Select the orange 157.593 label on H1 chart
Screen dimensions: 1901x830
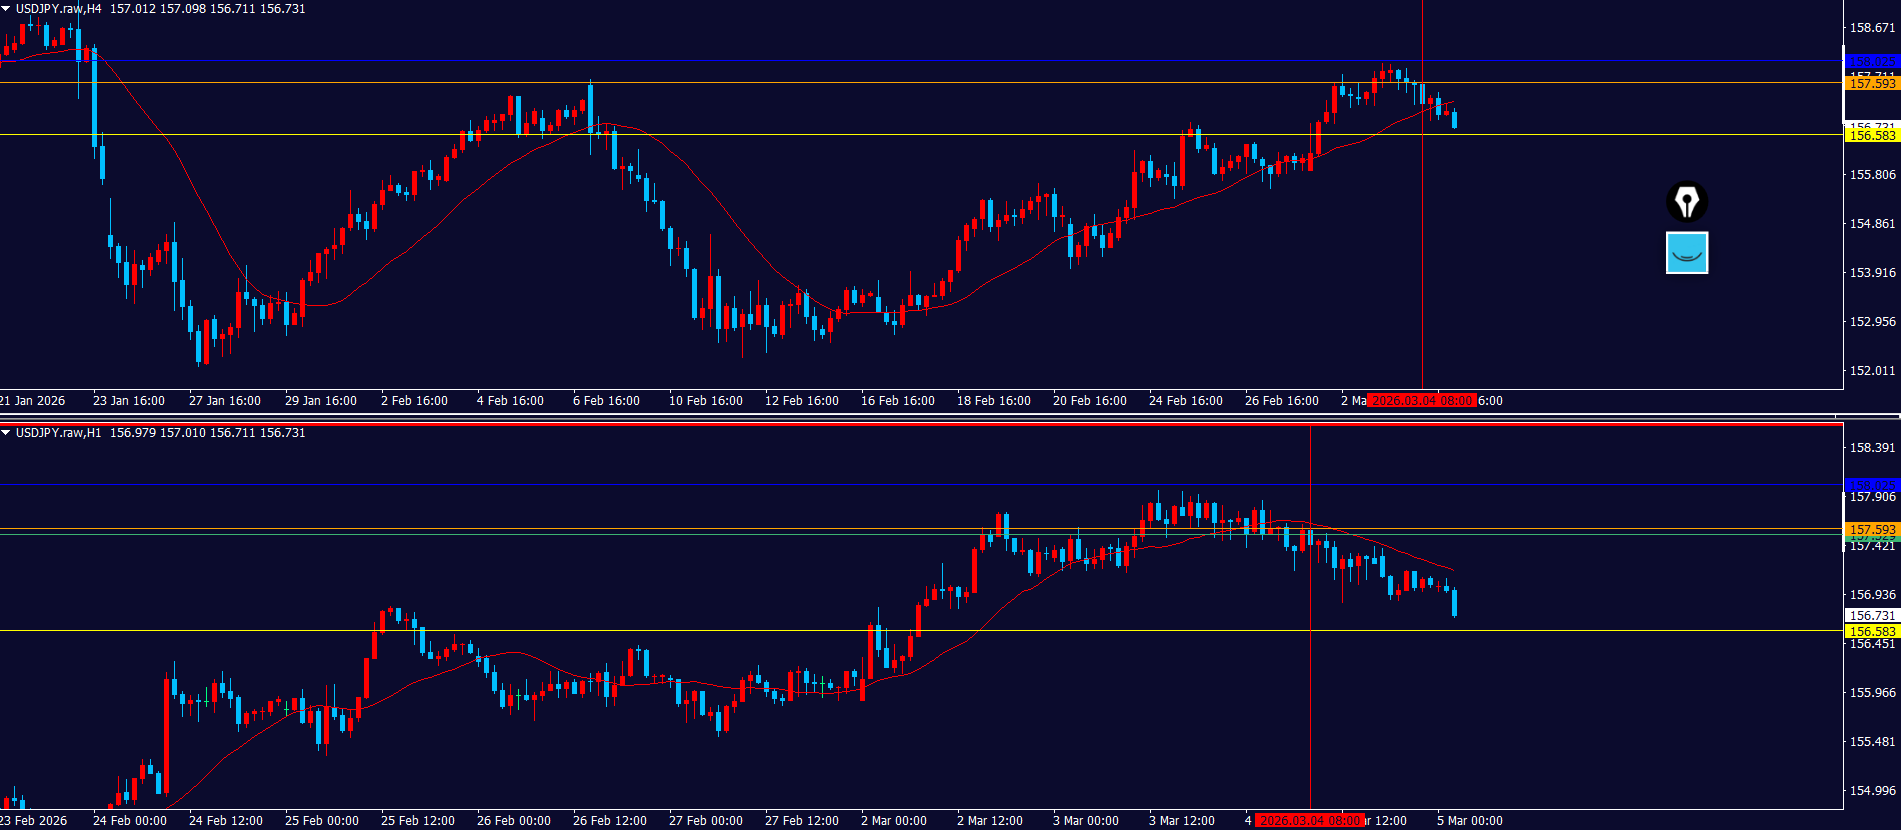click(1871, 529)
